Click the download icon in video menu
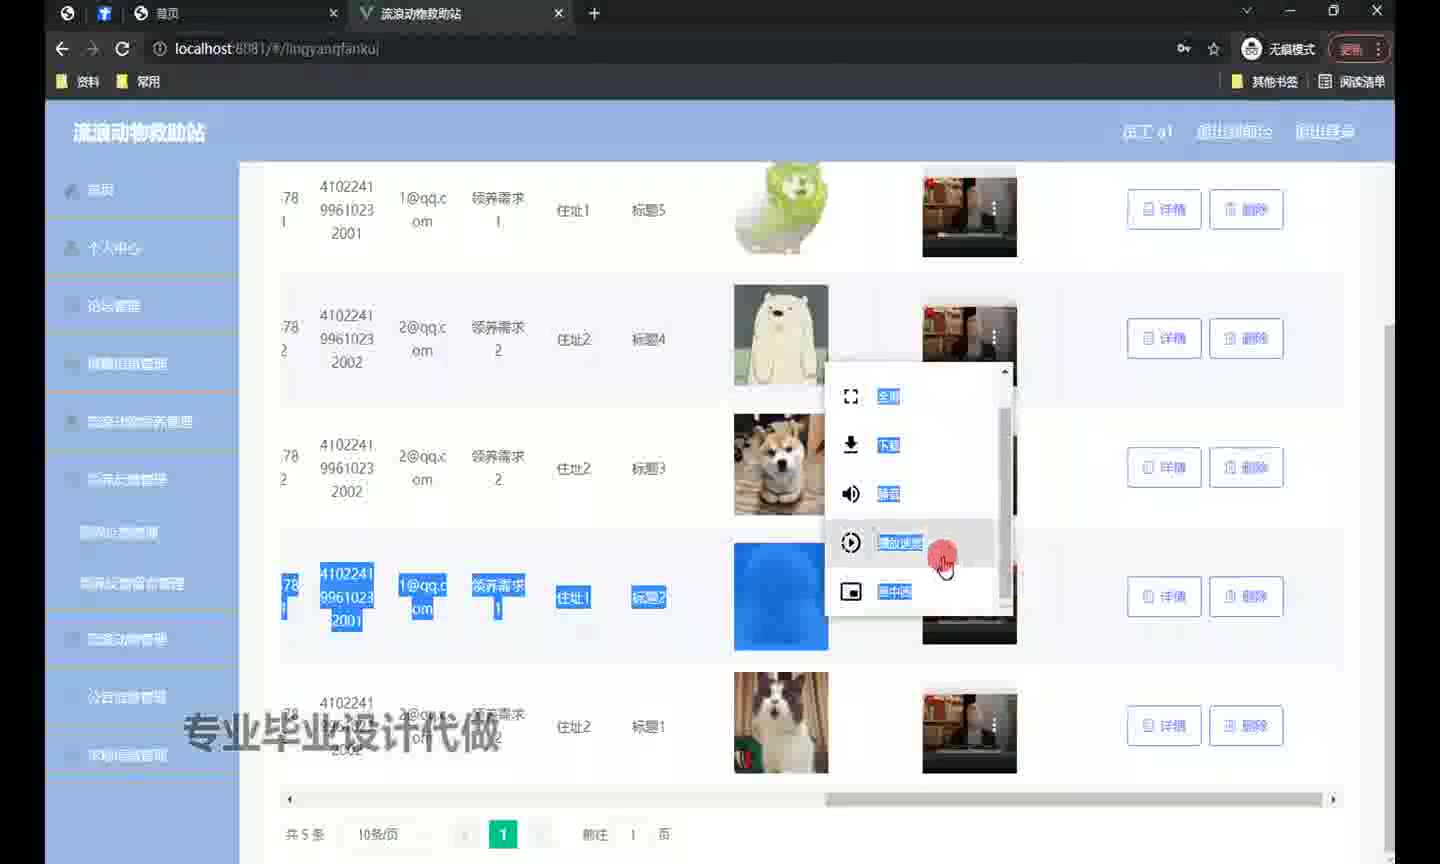 [851, 445]
